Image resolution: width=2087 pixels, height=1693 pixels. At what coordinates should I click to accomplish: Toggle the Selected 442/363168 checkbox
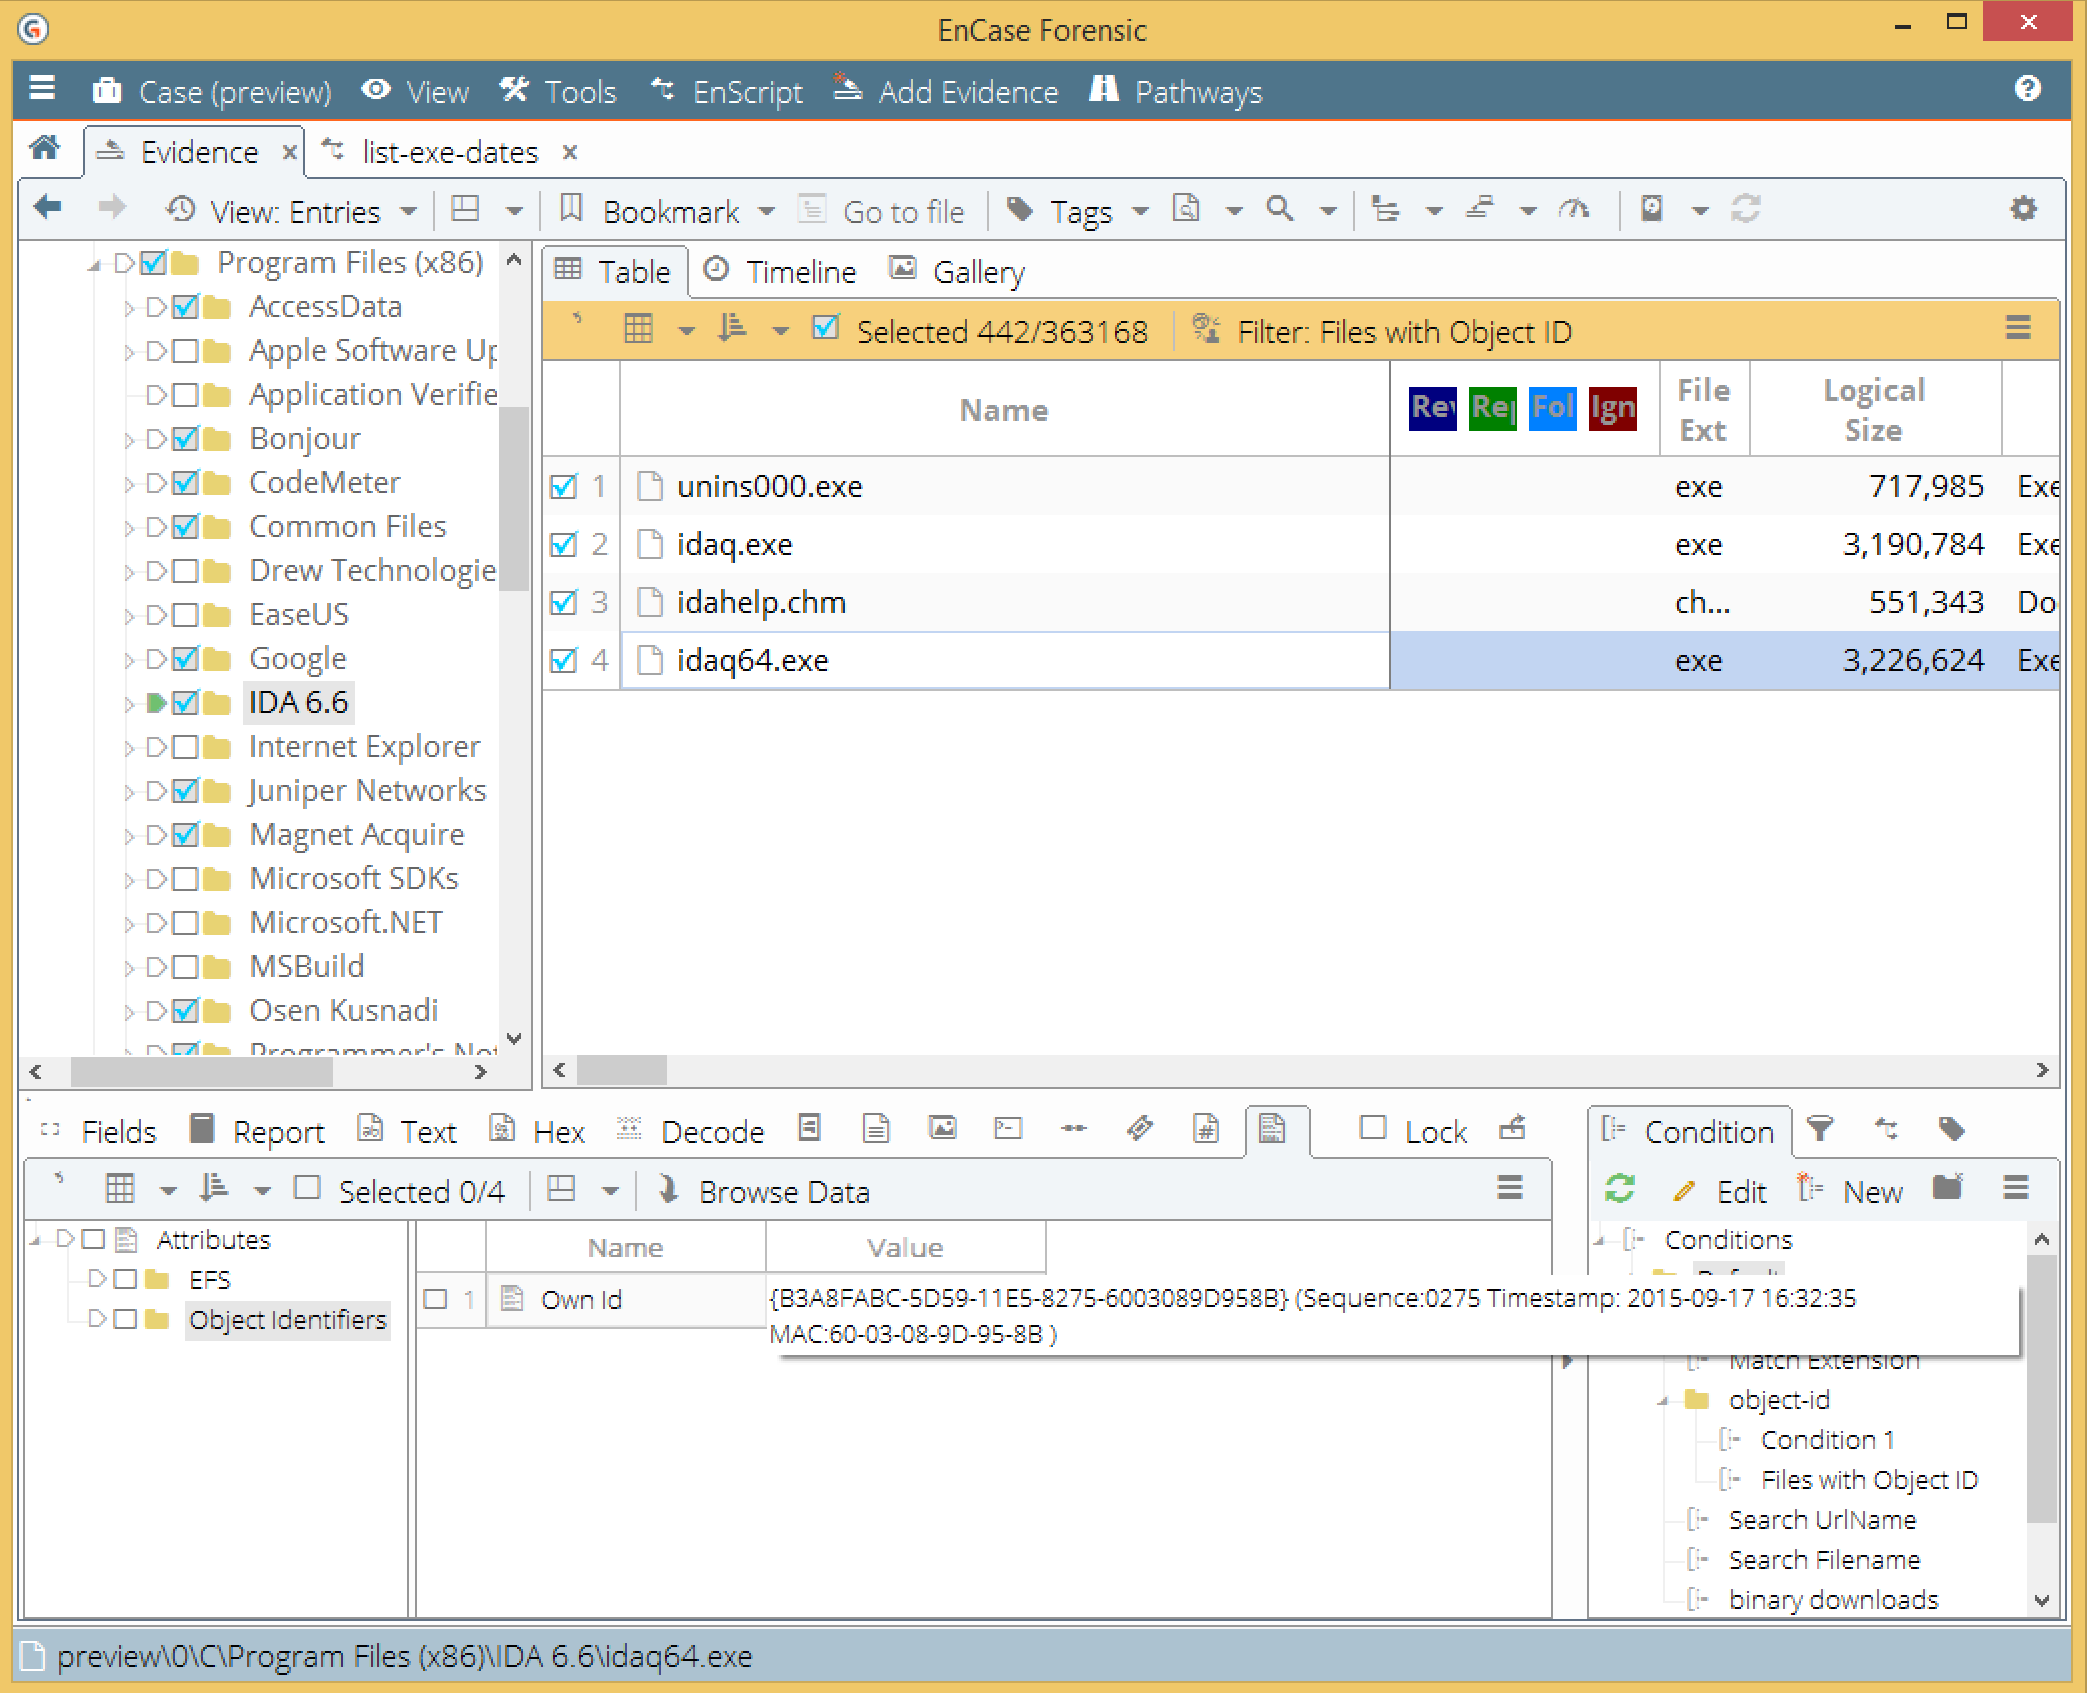(826, 328)
